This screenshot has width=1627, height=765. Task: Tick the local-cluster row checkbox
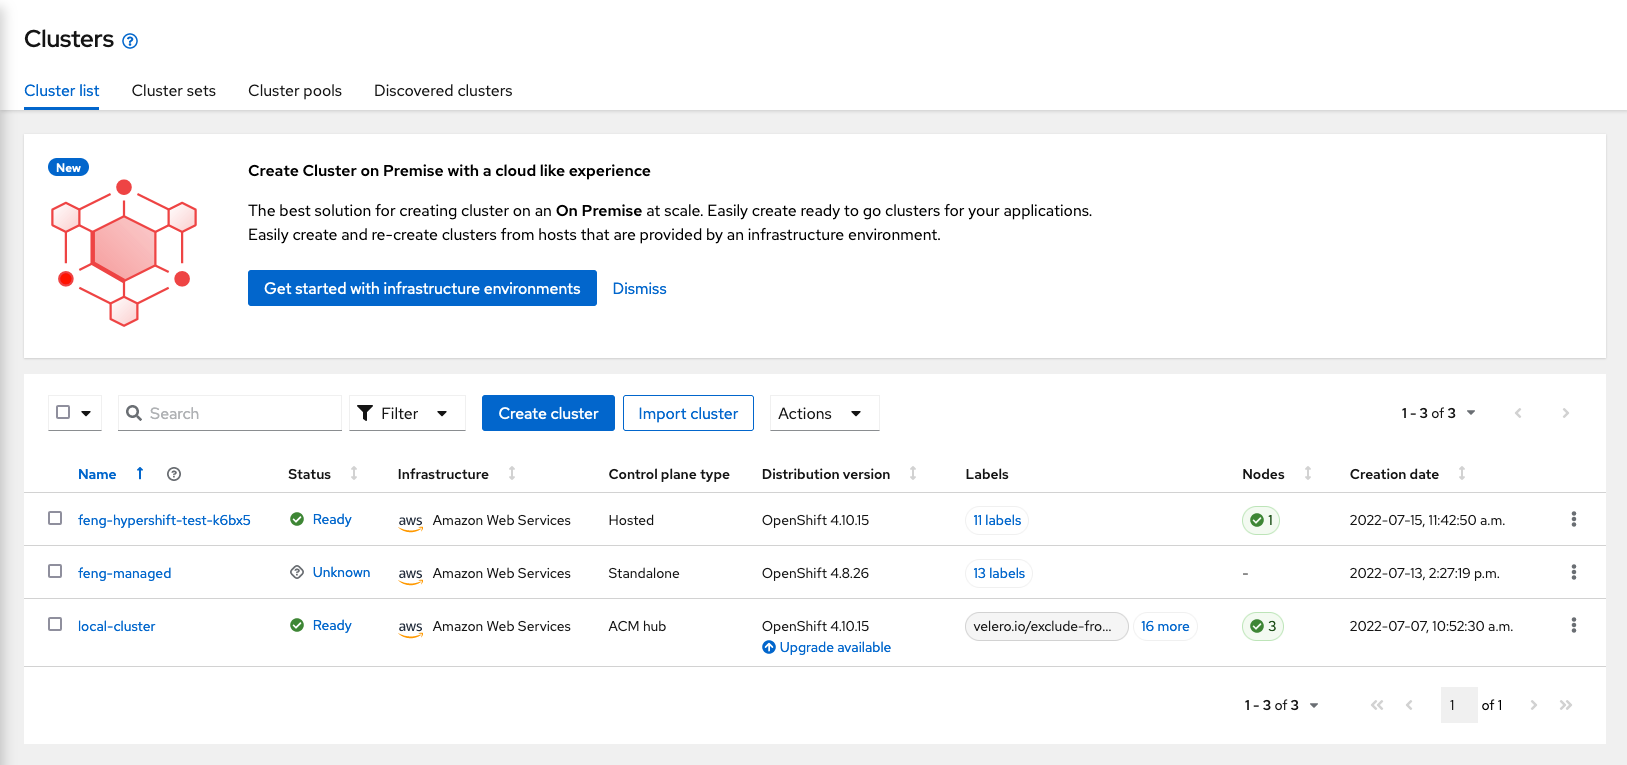click(55, 624)
